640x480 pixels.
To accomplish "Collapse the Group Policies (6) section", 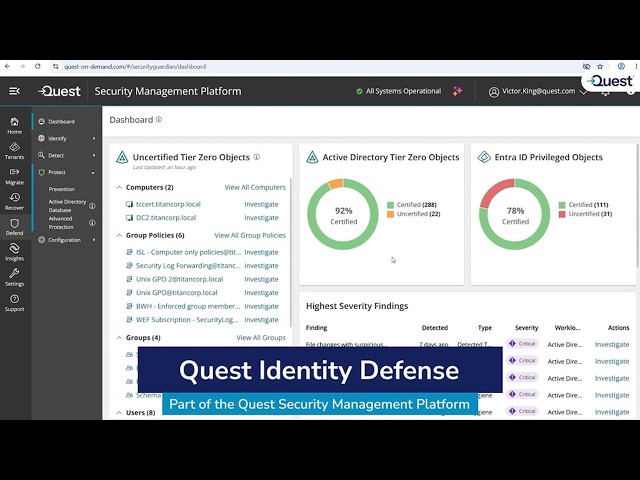I will tap(119, 236).
